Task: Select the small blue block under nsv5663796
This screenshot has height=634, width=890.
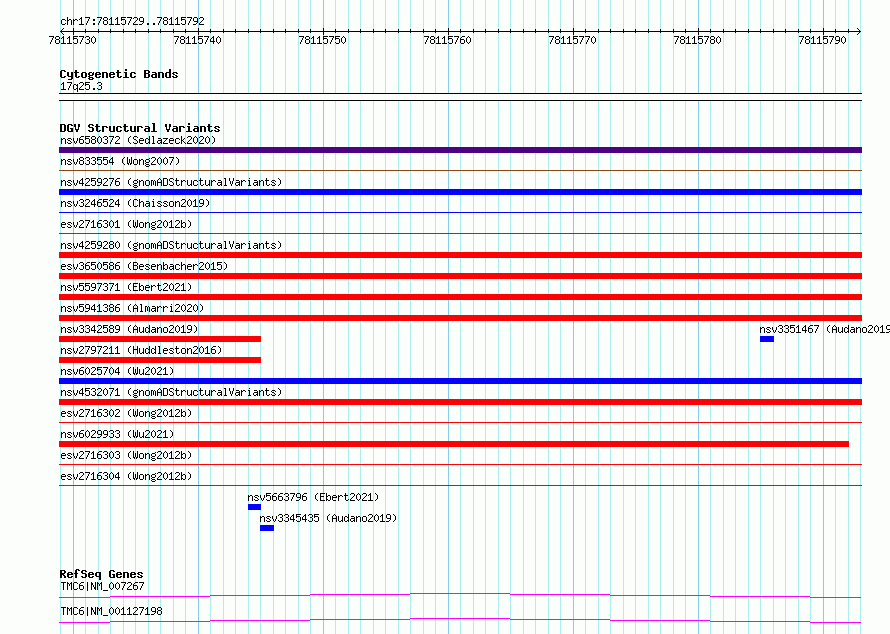Action: click(x=254, y=507)
